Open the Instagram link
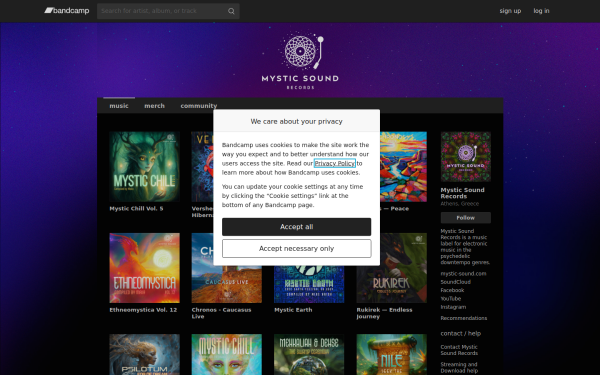The height and width of the screenshot is (375, 600). click(x=453, y=307)
